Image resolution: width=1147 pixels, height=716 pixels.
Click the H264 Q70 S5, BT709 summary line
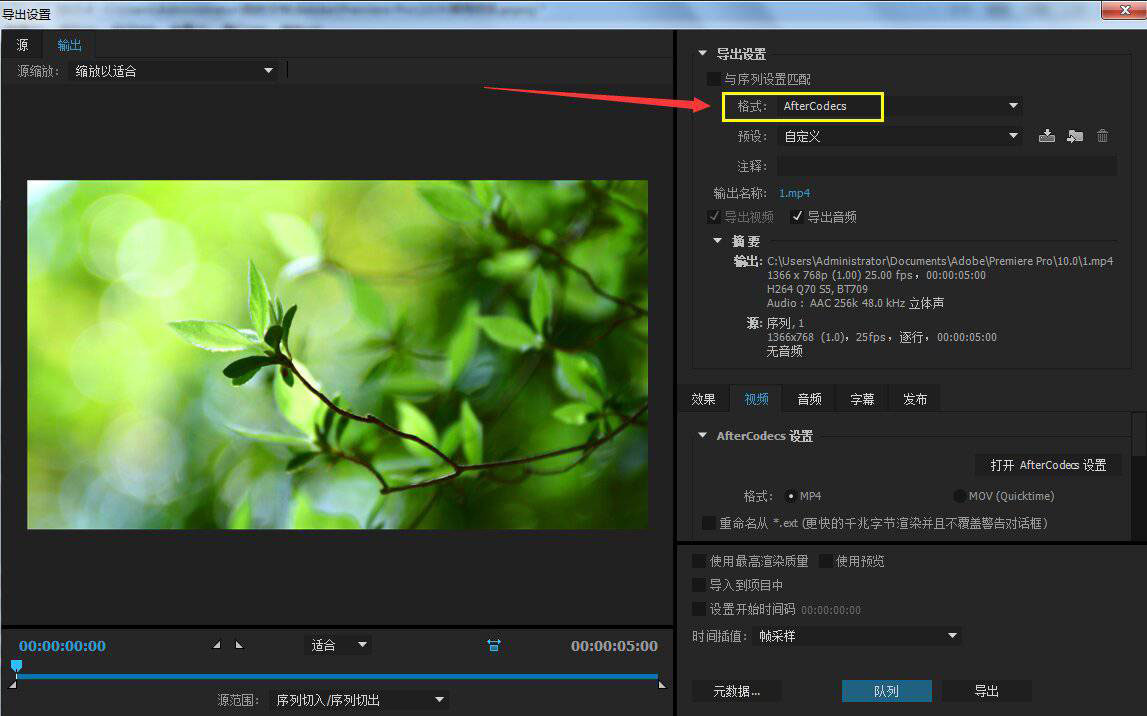(817, 289)
